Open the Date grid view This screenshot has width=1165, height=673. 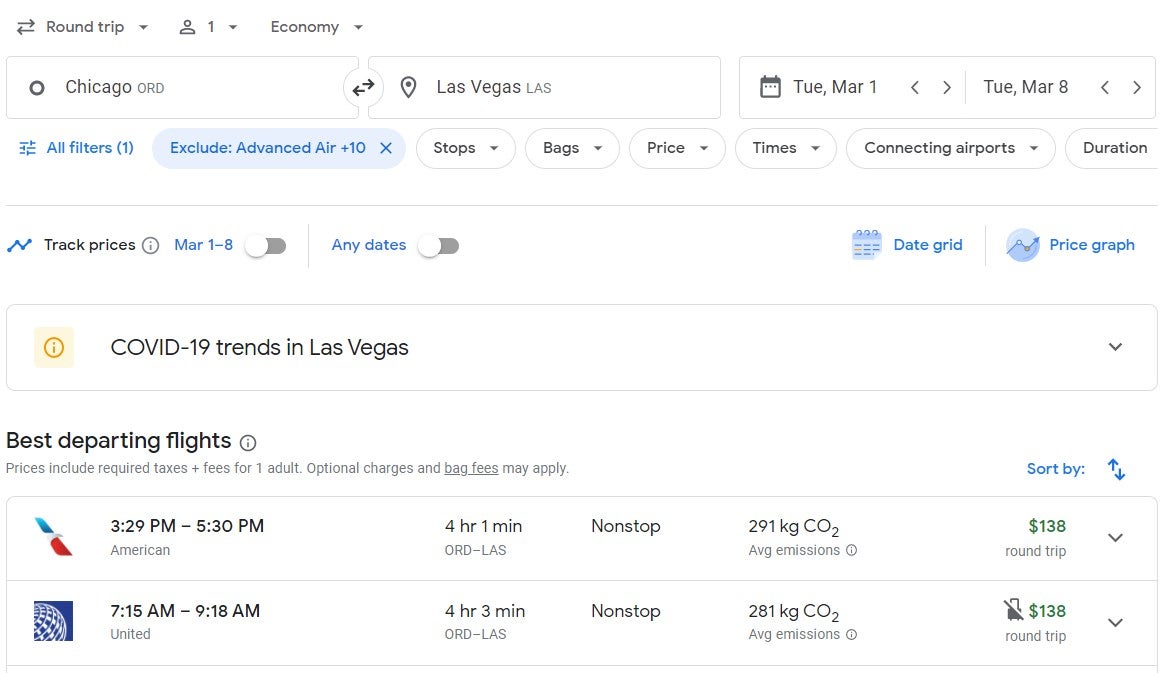[906, 245]
